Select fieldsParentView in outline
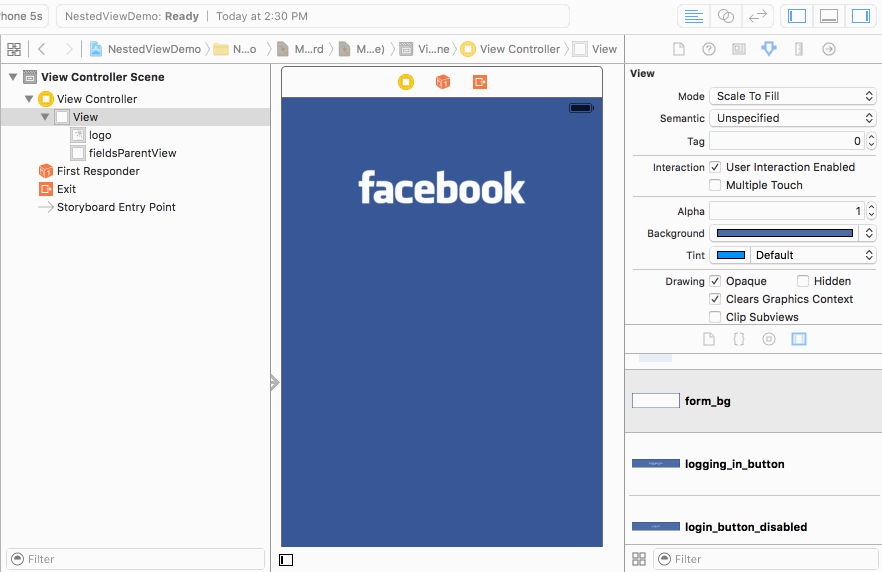 (124, 153)
